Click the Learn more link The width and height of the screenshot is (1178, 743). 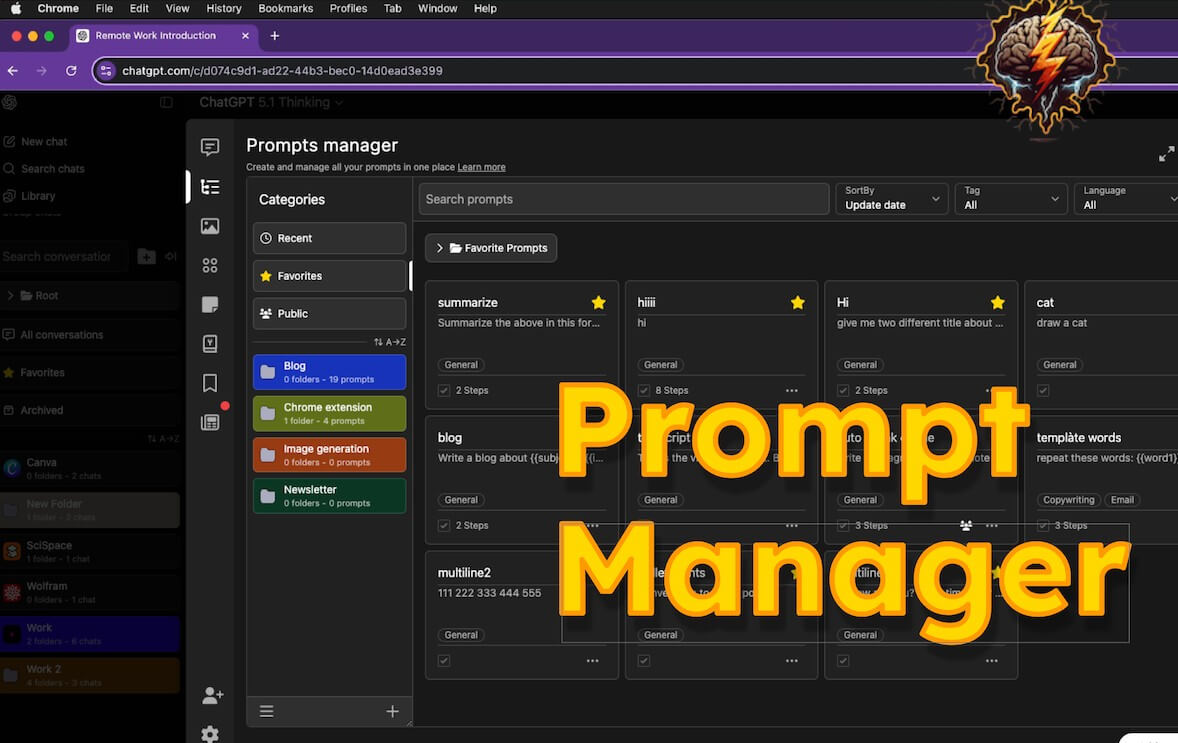tap(482, 167)
